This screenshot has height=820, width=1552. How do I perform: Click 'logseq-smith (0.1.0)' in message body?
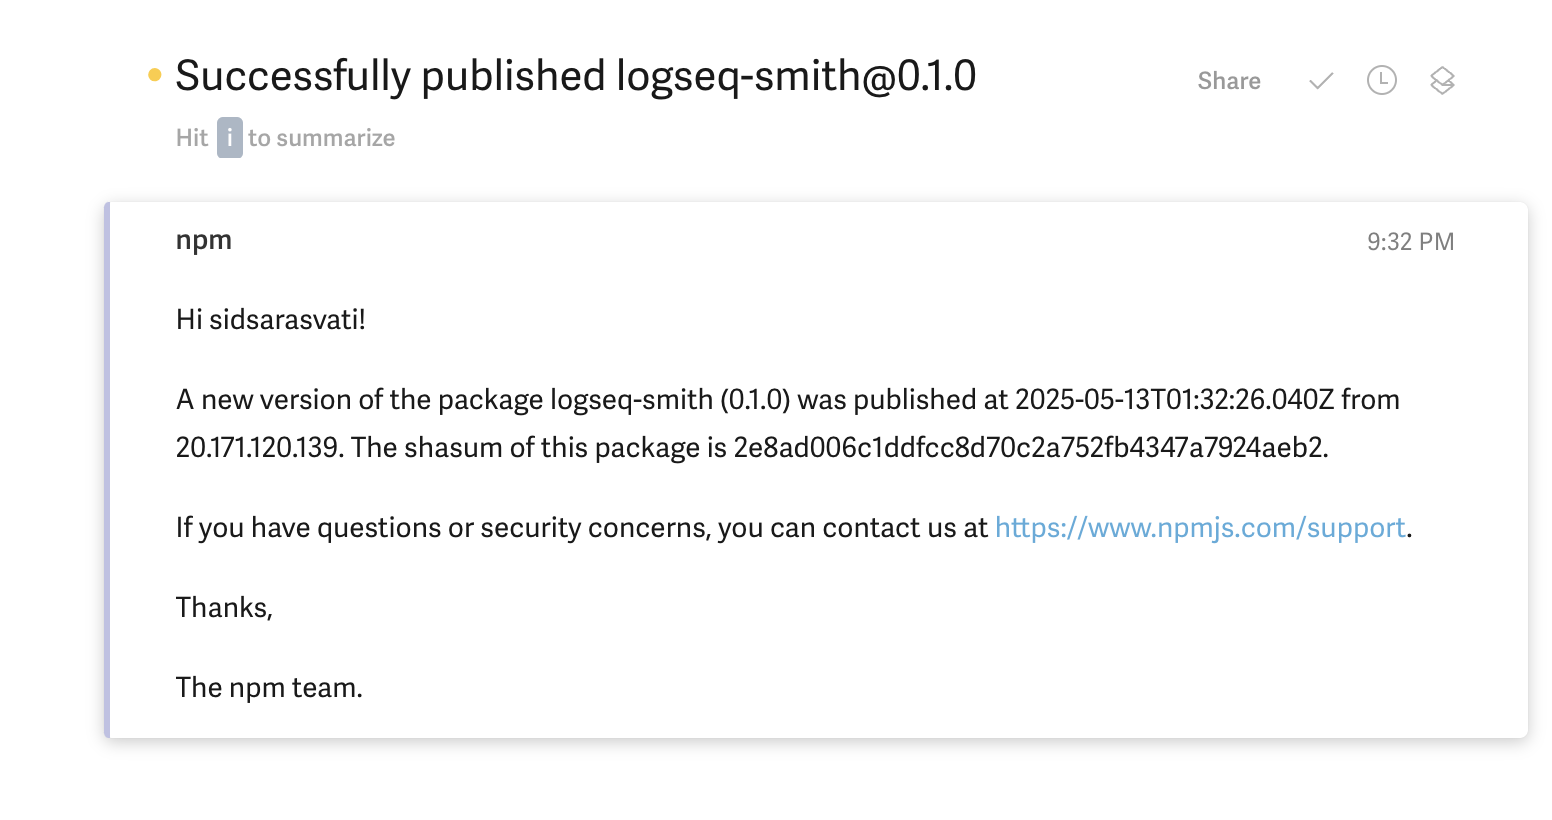670,400
